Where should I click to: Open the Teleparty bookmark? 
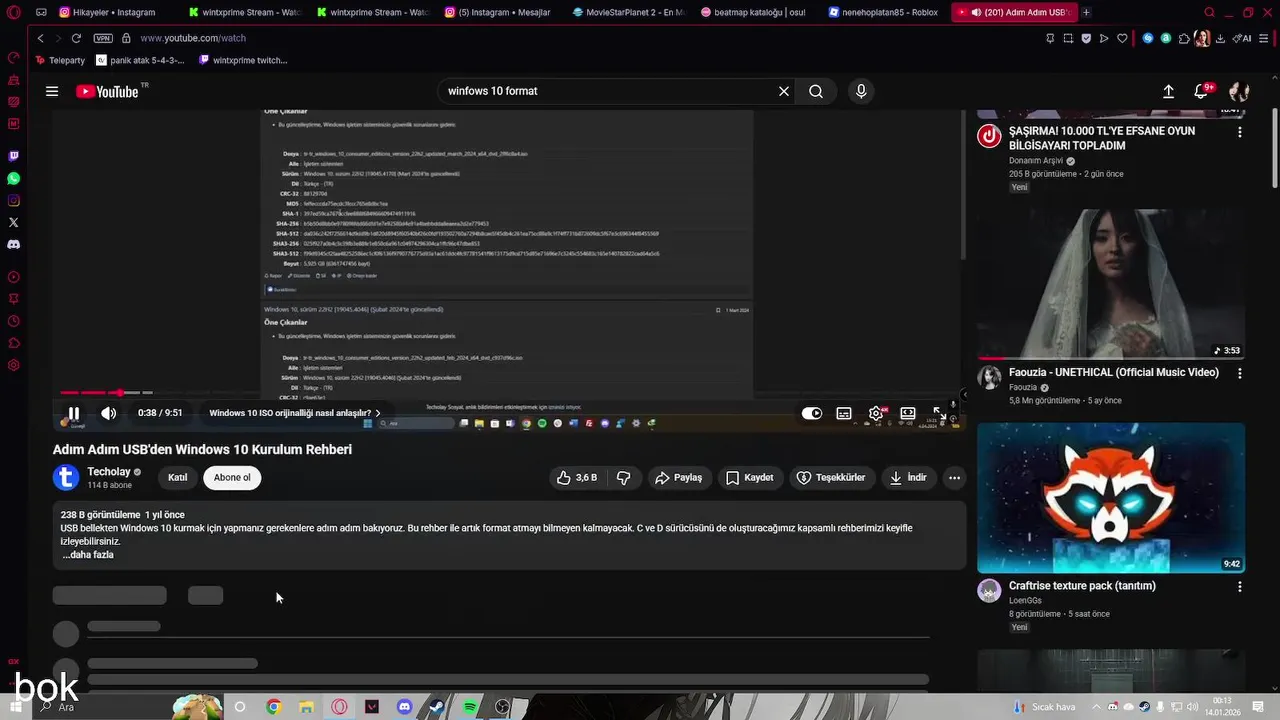coord(59,60)
